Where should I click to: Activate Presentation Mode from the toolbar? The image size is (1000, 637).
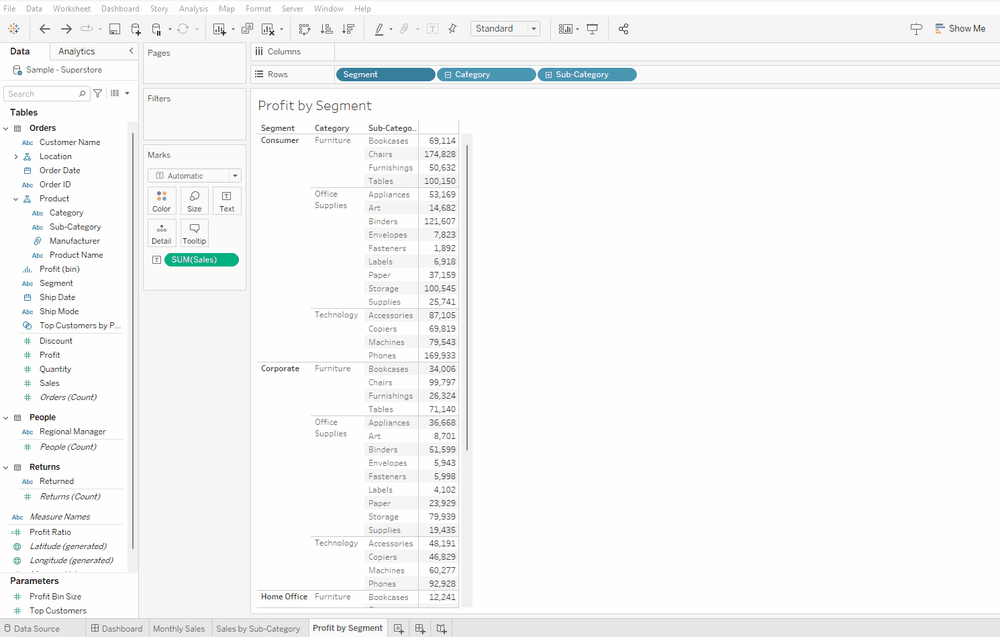(x=594, y=28)
